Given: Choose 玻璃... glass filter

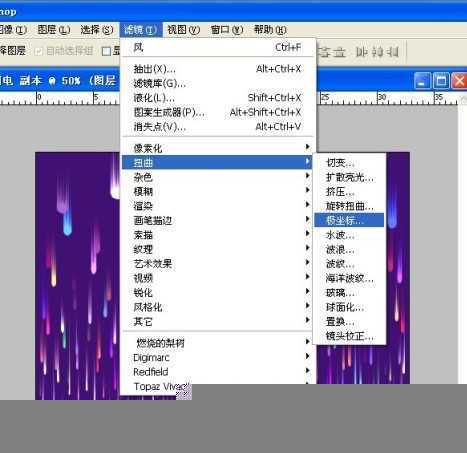Looking at the screenshot, I should click(349, 293).
